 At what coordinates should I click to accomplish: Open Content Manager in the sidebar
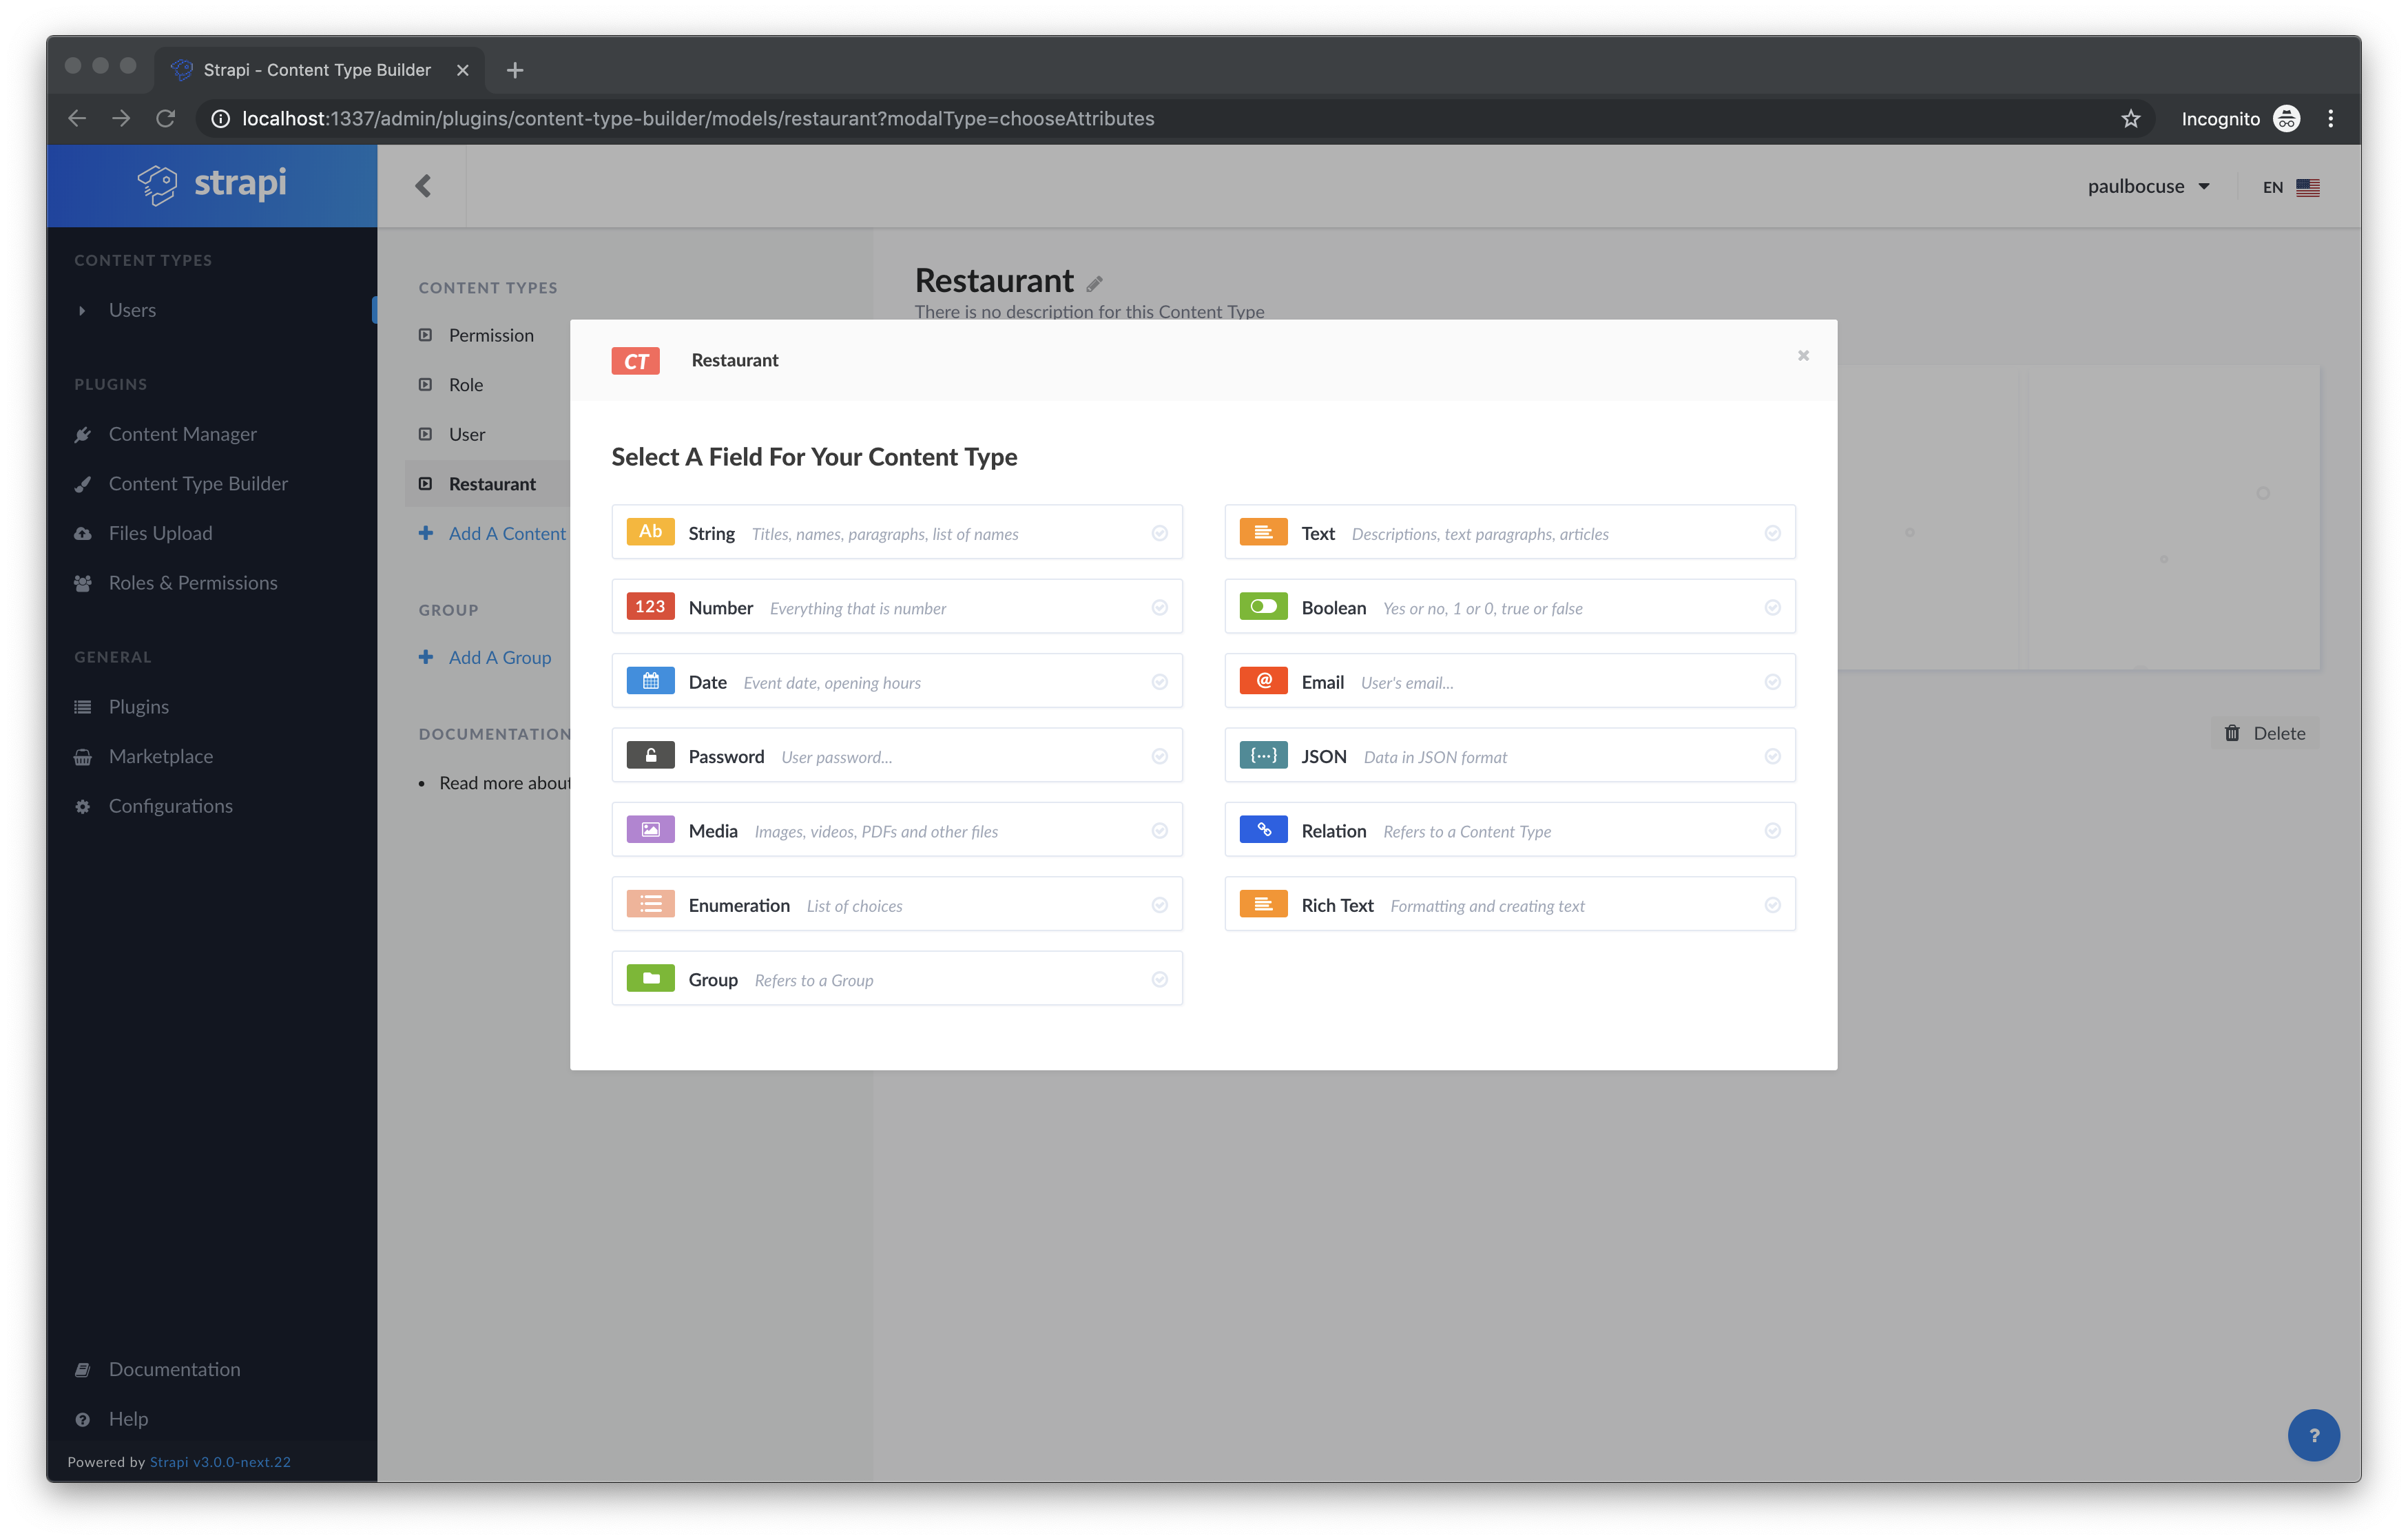coord(182,434)
